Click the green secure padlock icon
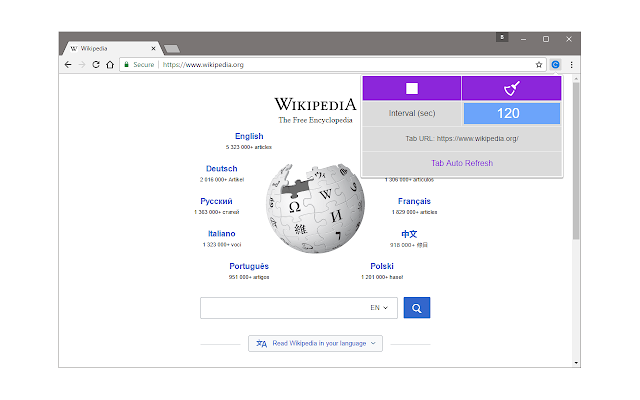 (x=127, y=64)
